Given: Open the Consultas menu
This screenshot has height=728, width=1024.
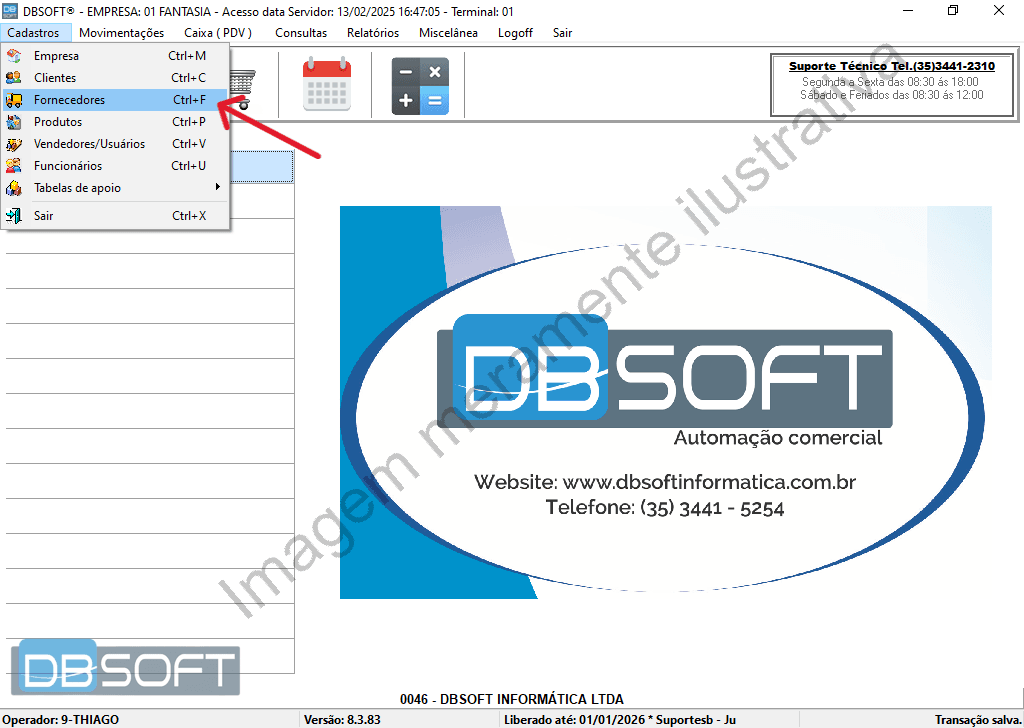Looking at the screenshot, I should [301, 33].
